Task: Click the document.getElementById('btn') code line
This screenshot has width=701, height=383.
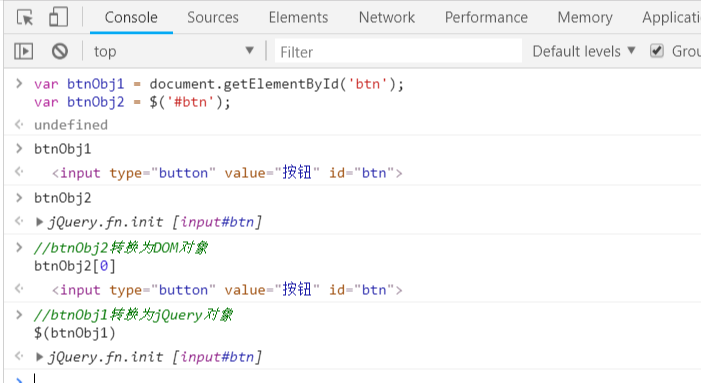Action: (x=219, y=84)
